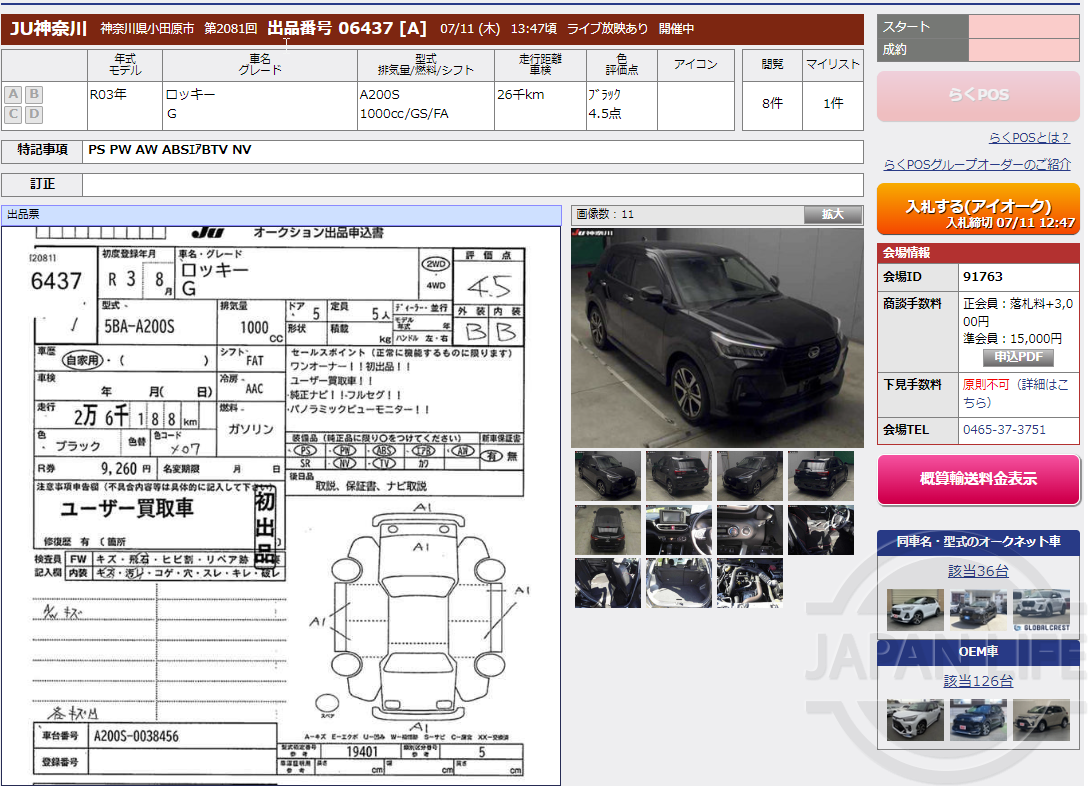The width and height of the screenshot is (1088, 786).
Task: Open the 該当36台 same-model vehicles link
Action: (x=978, y=568)
